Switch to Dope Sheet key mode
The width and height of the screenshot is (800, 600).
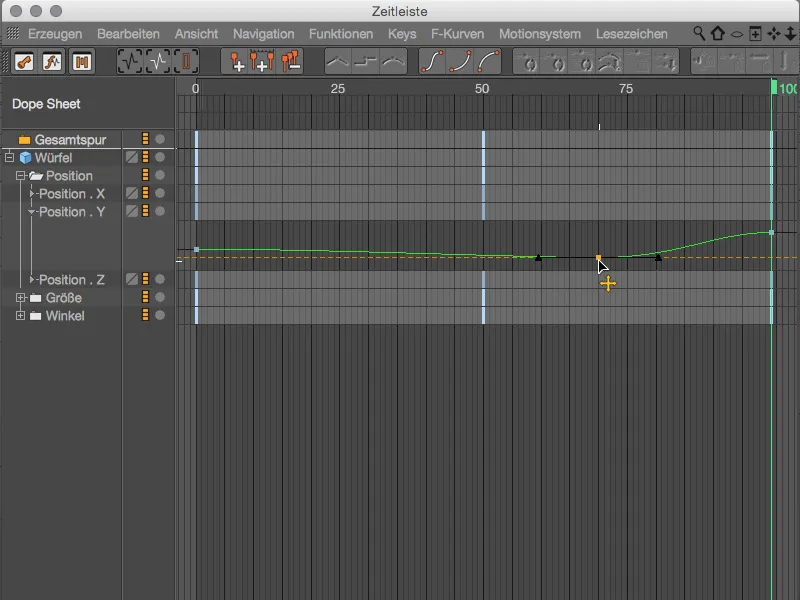coord(24,62)
